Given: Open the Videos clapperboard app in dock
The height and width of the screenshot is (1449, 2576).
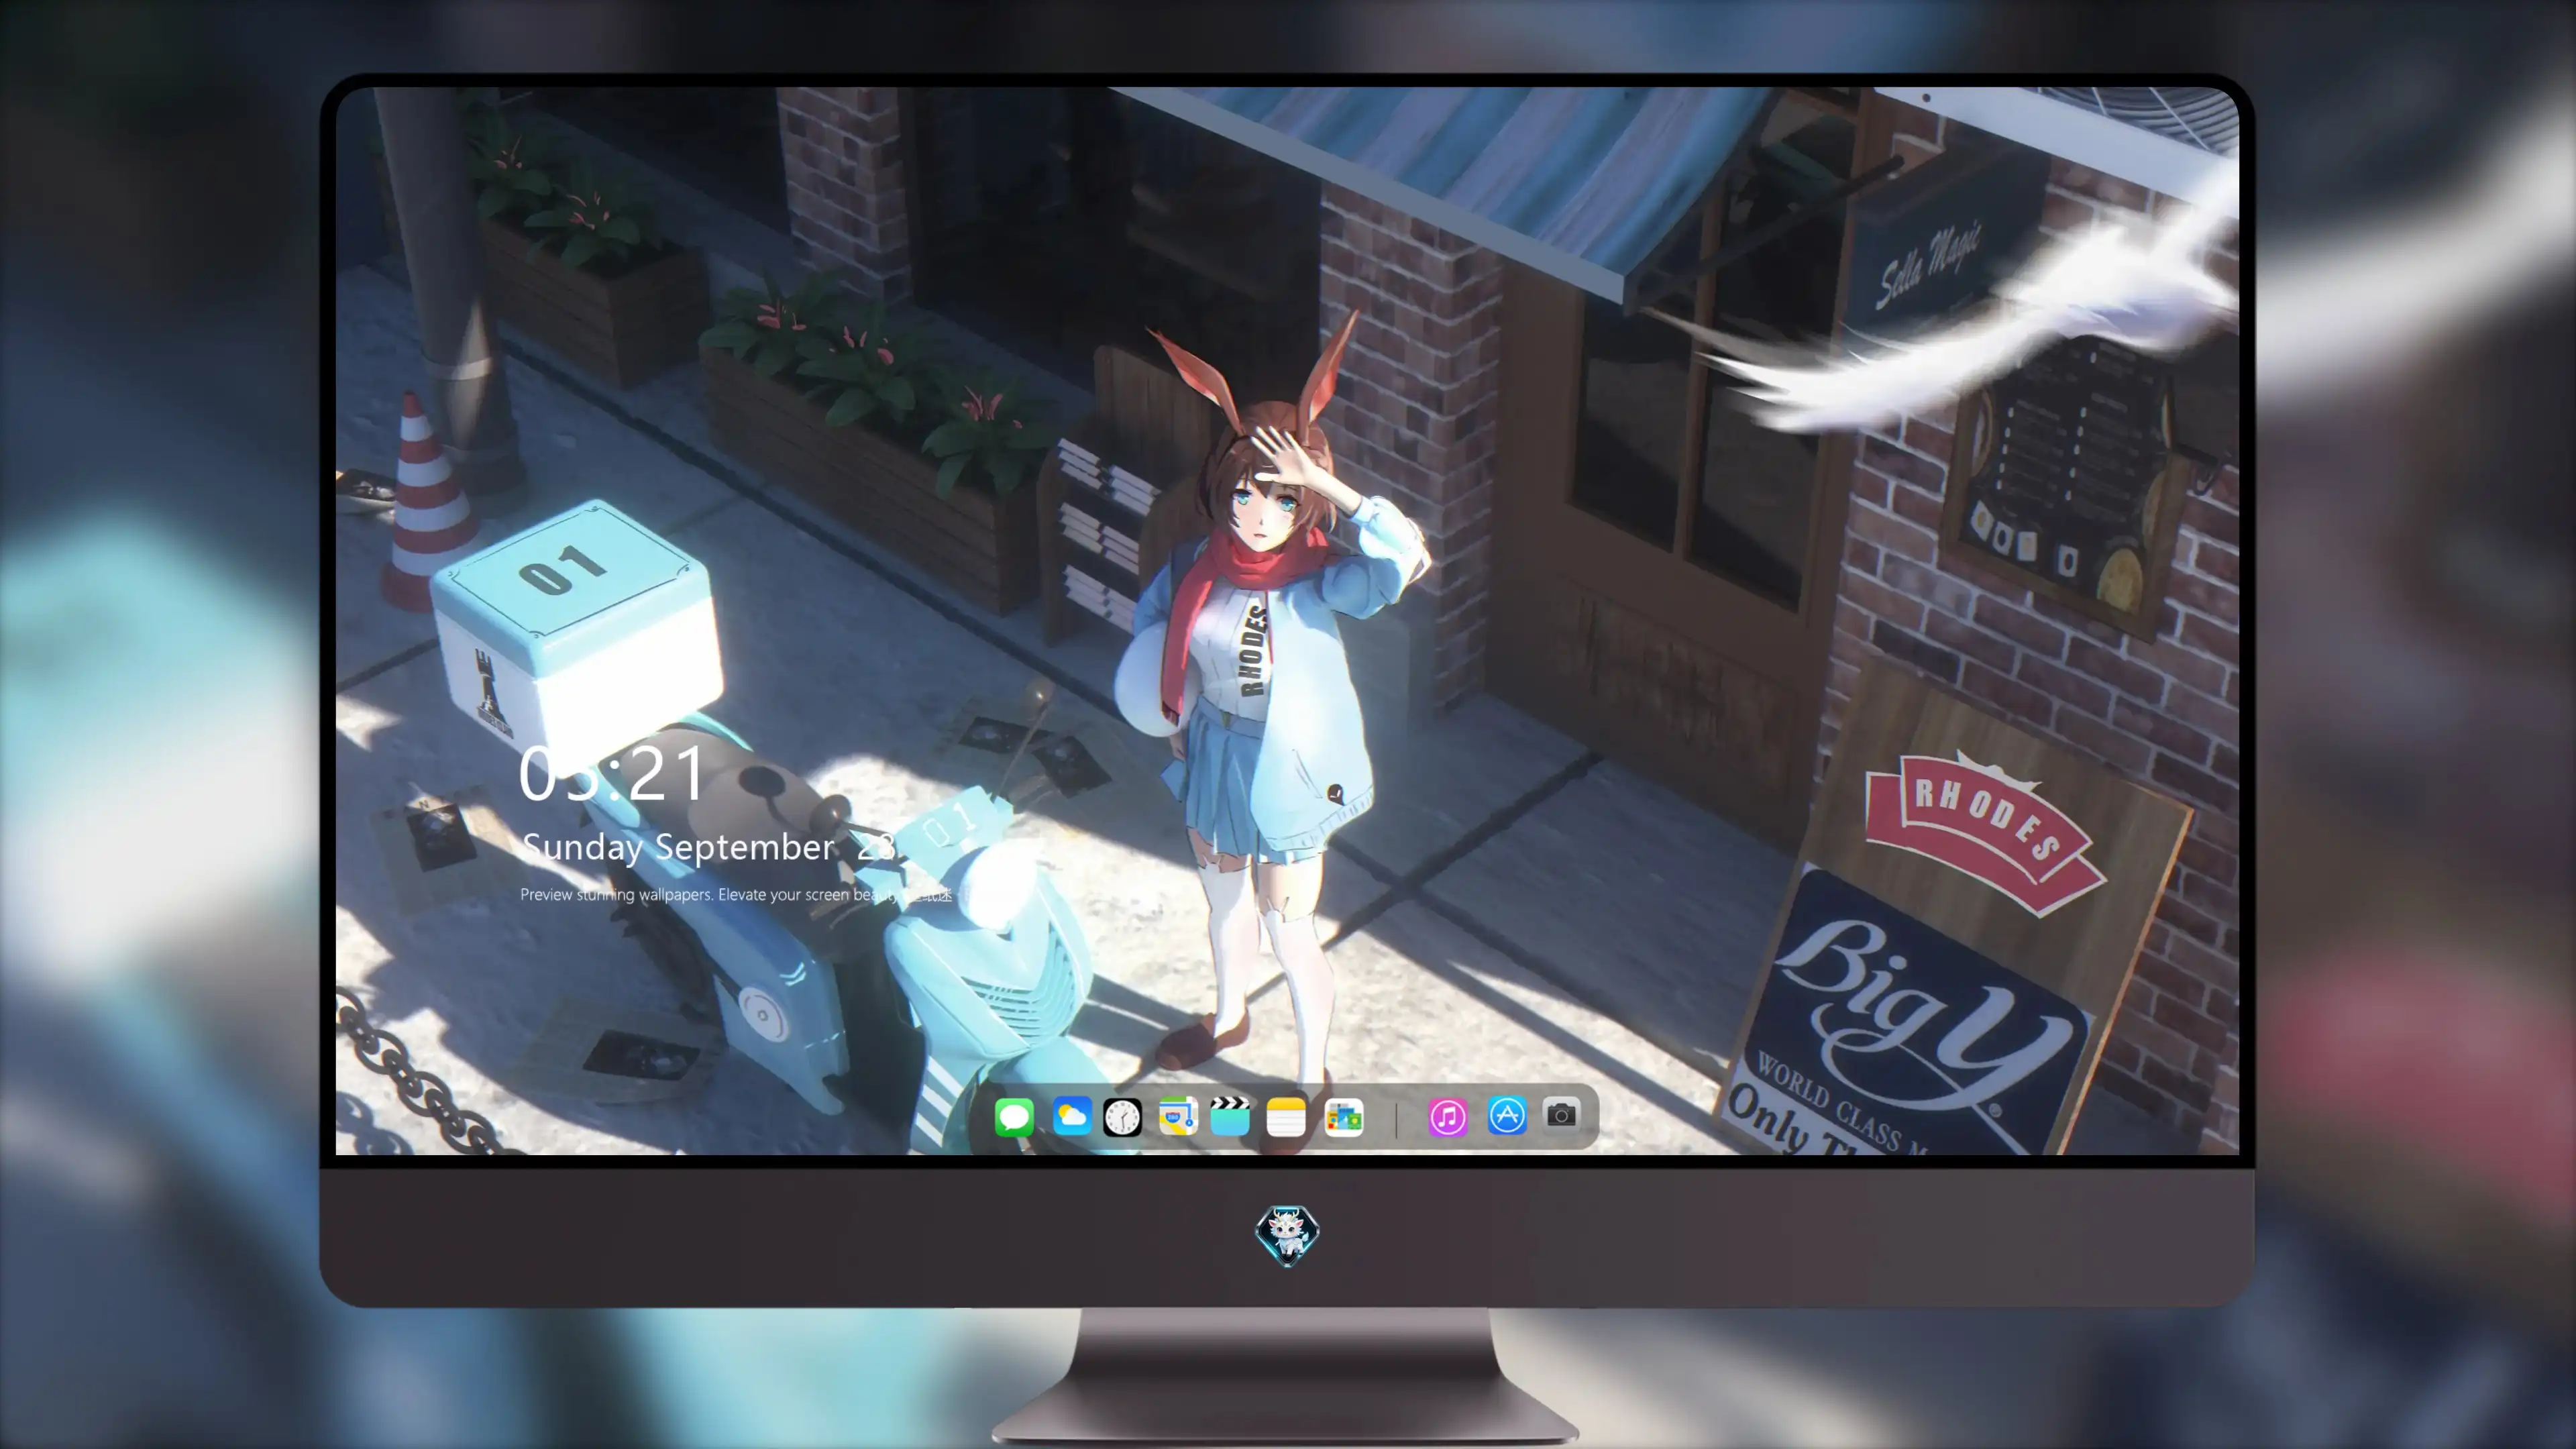Looking at the screenshot, I should pos(1230,1116).
